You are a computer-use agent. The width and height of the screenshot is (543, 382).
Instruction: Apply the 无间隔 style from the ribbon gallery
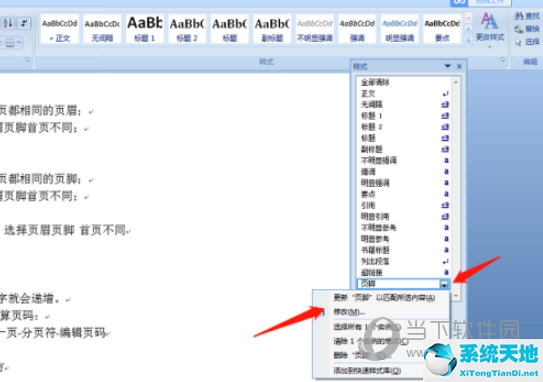pos(102,29)
